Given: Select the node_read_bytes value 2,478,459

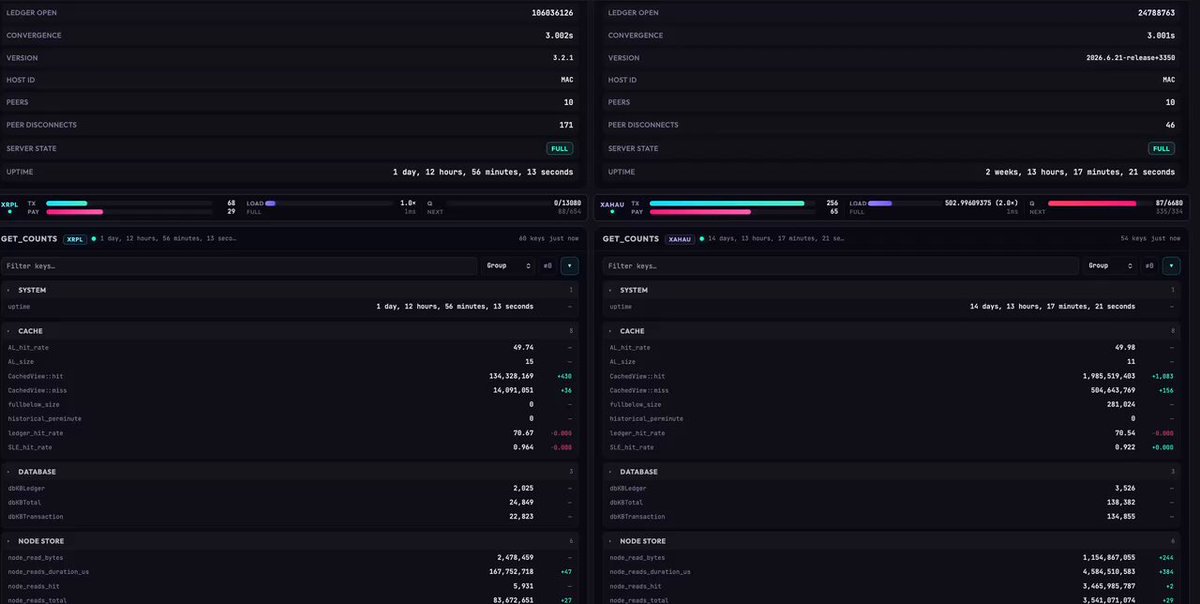Looking at the screenshot, I should 515,557.
